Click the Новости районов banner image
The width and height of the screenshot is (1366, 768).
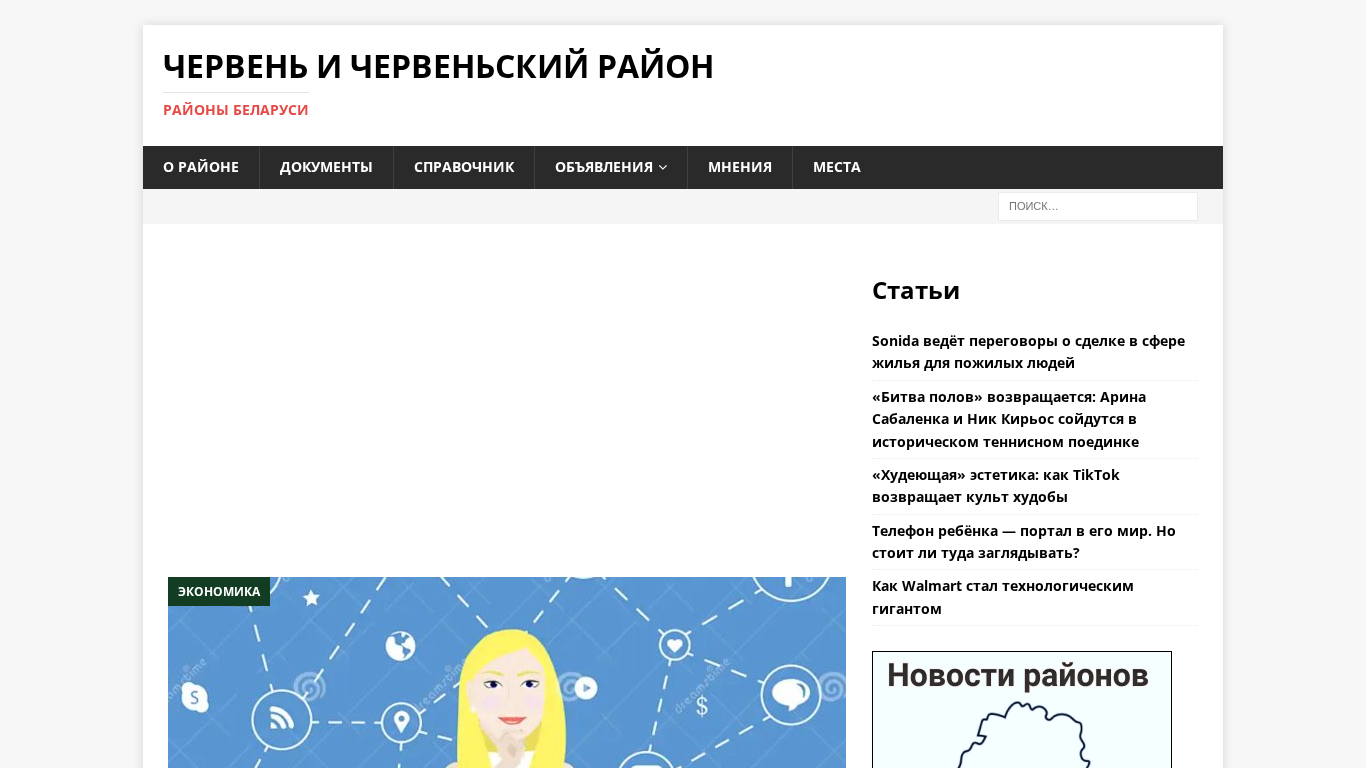click(1022, 709)
